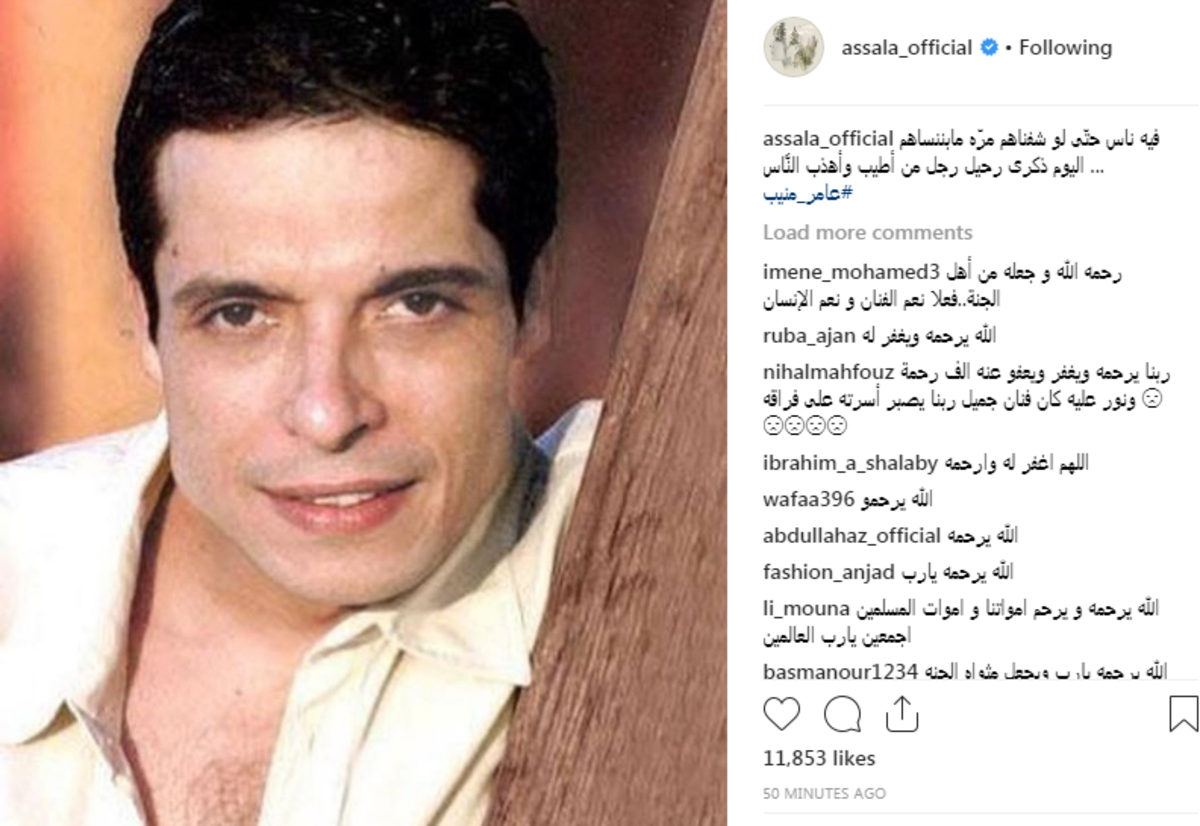
Task: Visit commenter imene_mohamed3's profile
Action: [852, 272]
